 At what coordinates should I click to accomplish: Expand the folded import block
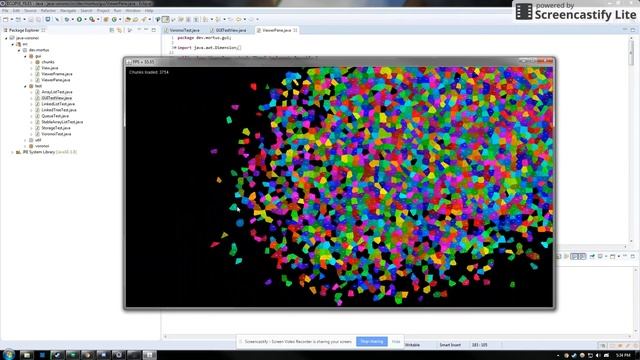(x=174, y=48)
